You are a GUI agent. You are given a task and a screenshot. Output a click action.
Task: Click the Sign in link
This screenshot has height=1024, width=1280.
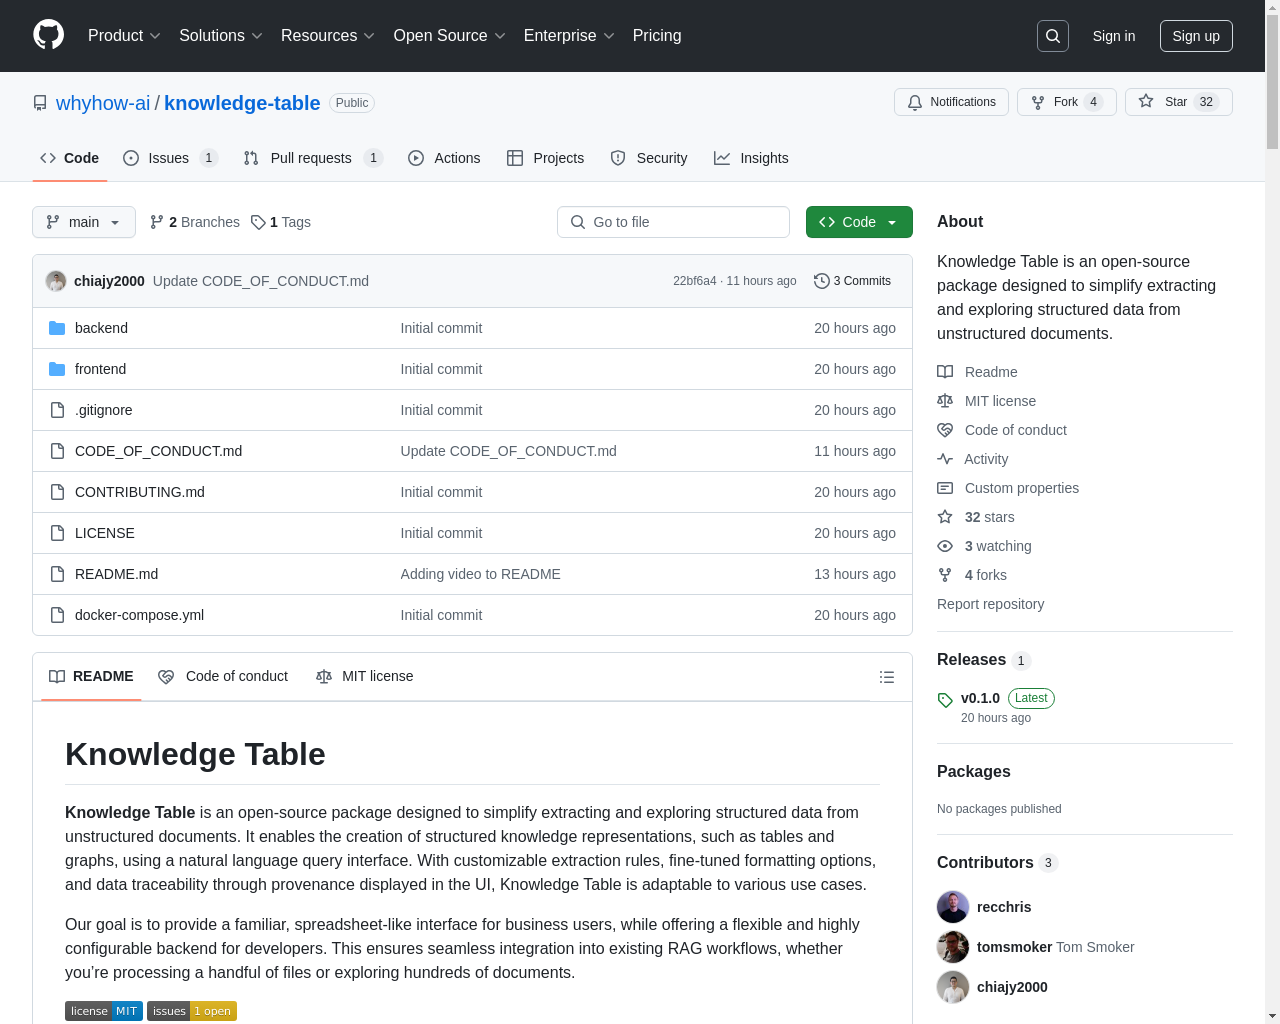[1114, 36]
